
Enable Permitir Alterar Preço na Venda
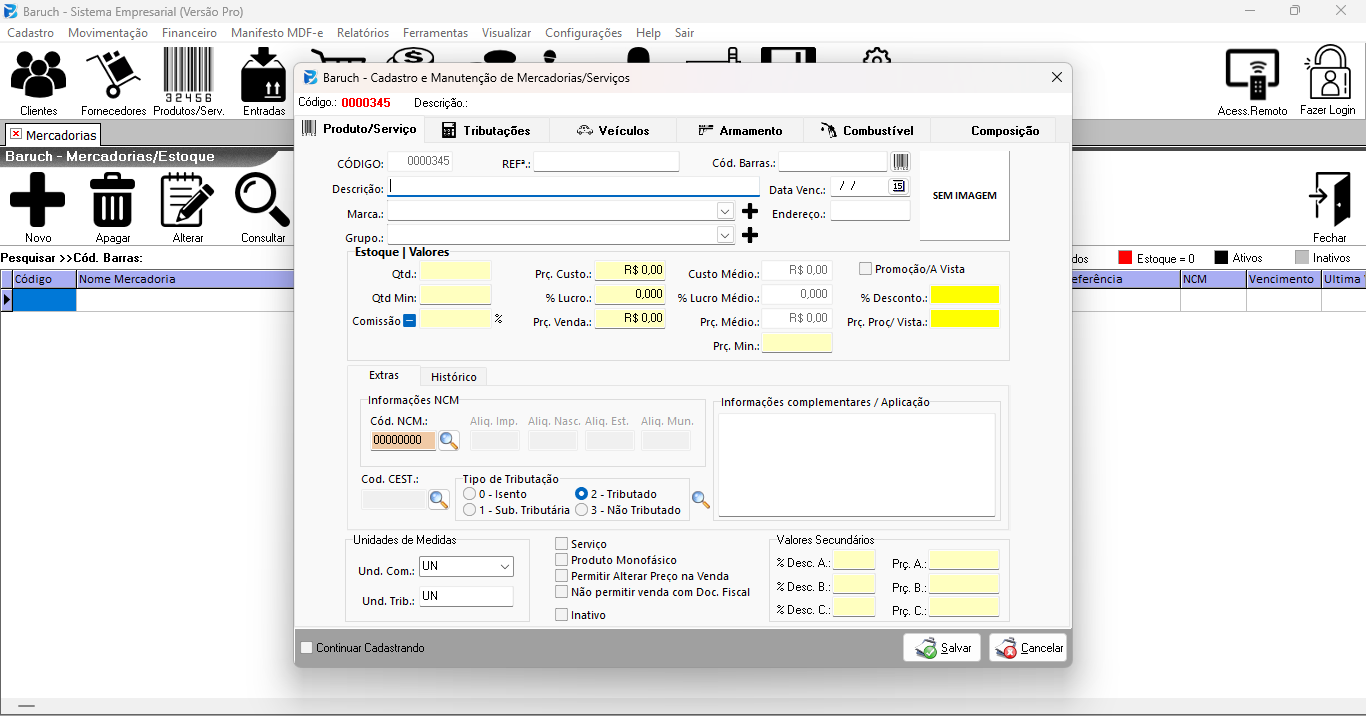pyautogui.click(x=562, y=576)
